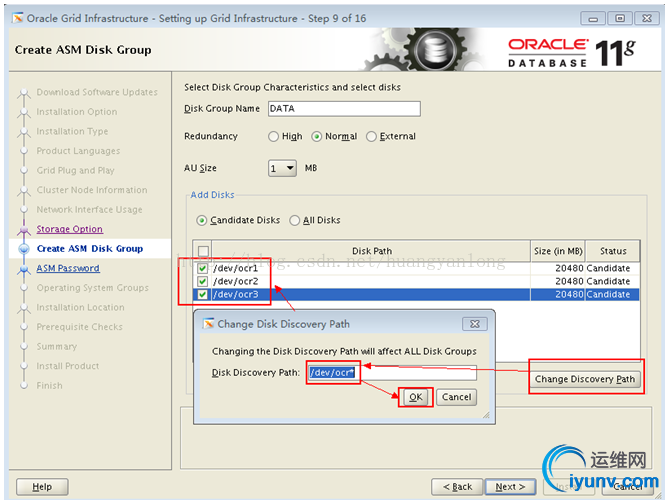Click Installation Type step
This screenshot has height=500, width=665.
click(x=72, y=131)
